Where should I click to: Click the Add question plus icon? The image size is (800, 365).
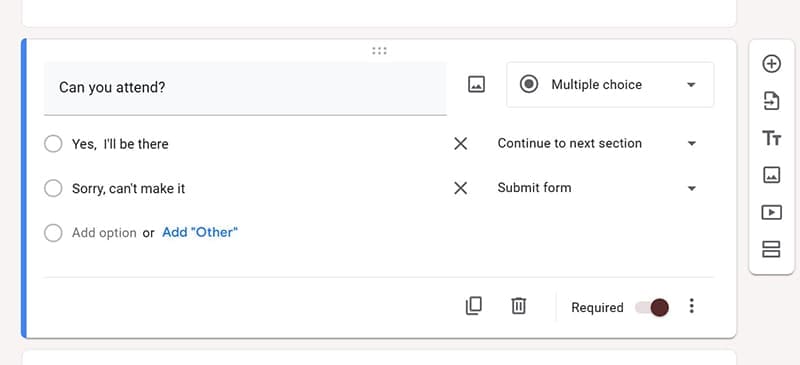click(771, 64)
